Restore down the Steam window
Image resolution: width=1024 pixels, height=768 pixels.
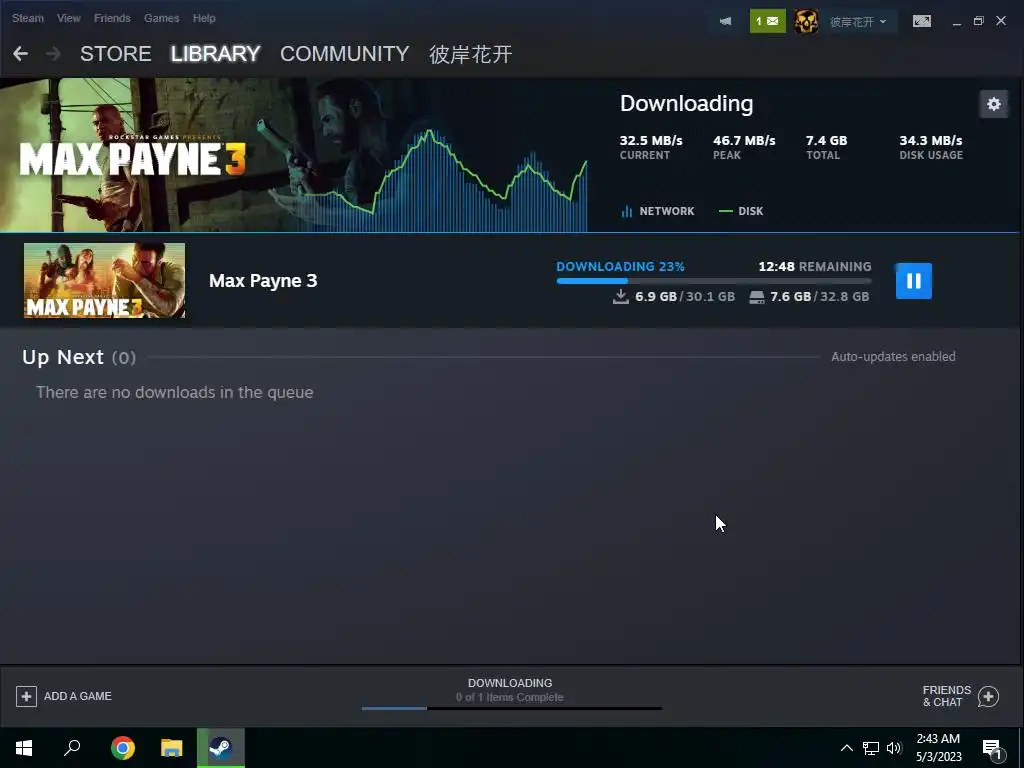[x=978, y=21]
